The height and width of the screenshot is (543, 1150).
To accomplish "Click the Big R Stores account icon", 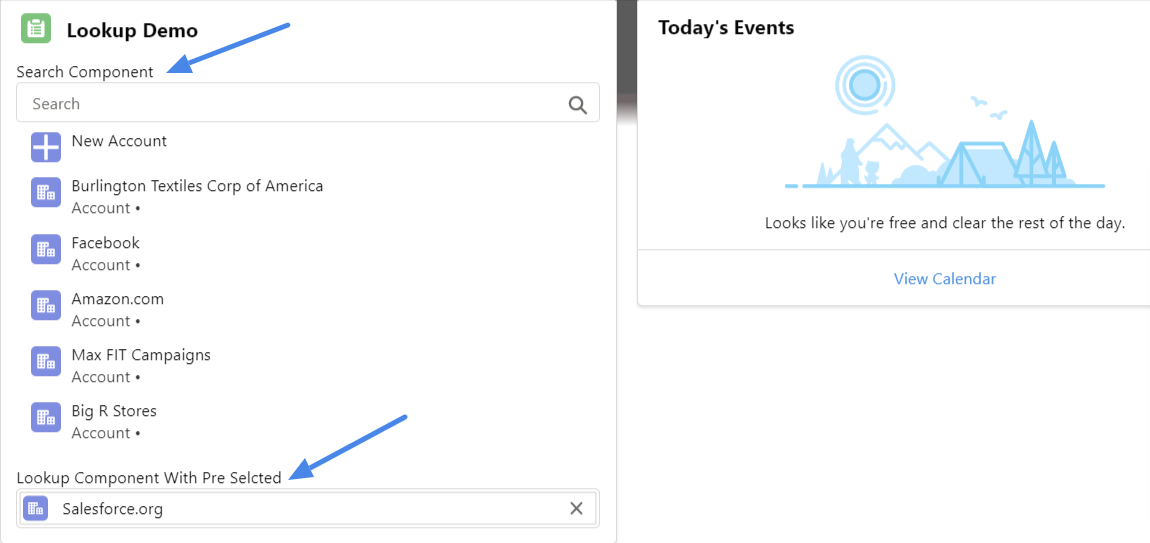I will click(46, 418).
